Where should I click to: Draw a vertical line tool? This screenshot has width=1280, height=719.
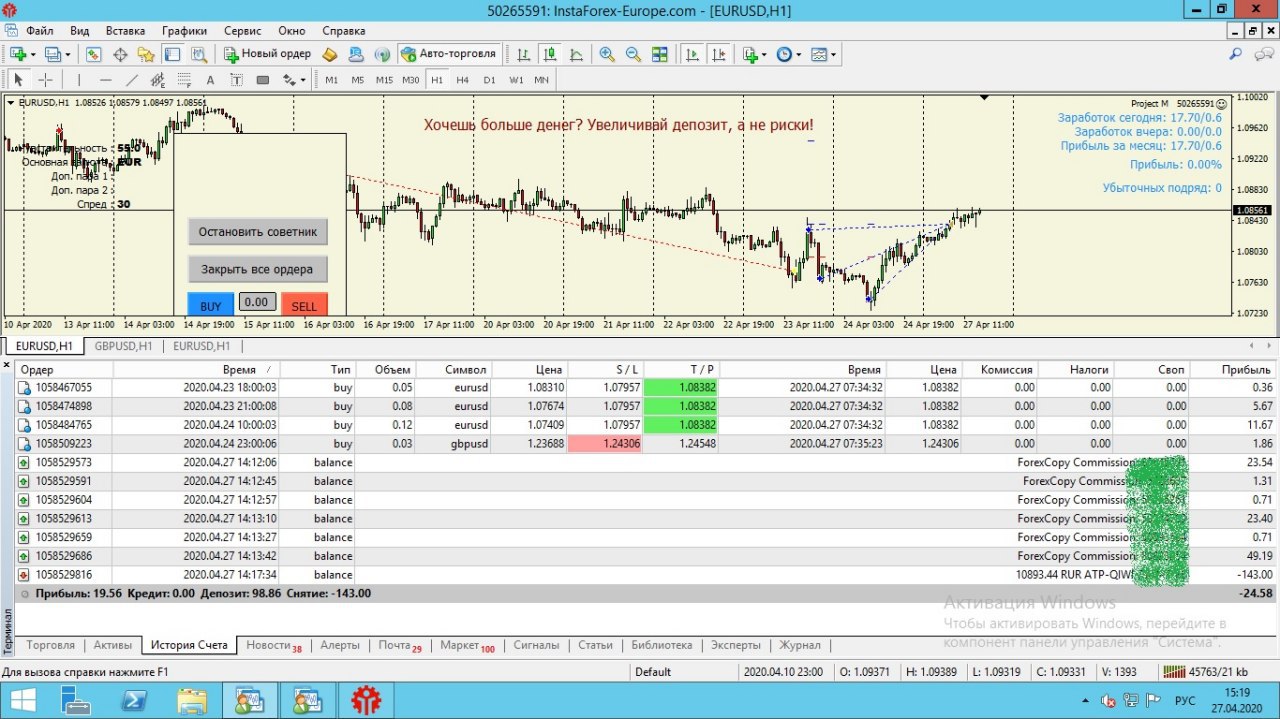78,80
